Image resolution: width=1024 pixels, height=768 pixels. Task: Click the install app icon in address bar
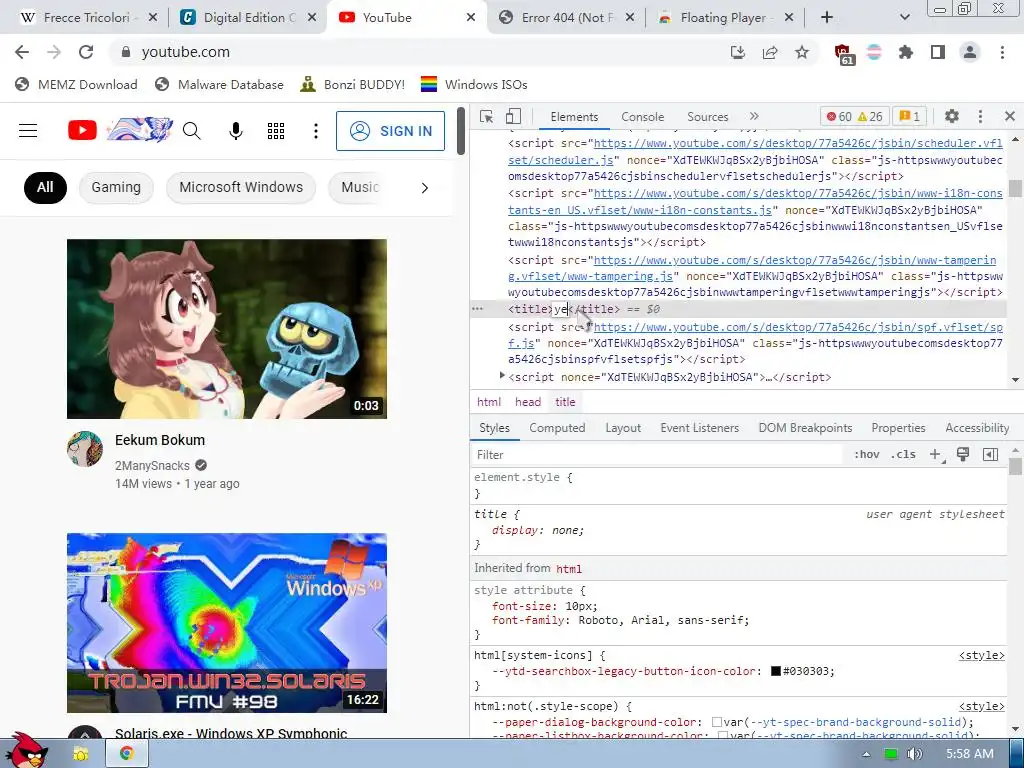(737, 52)
